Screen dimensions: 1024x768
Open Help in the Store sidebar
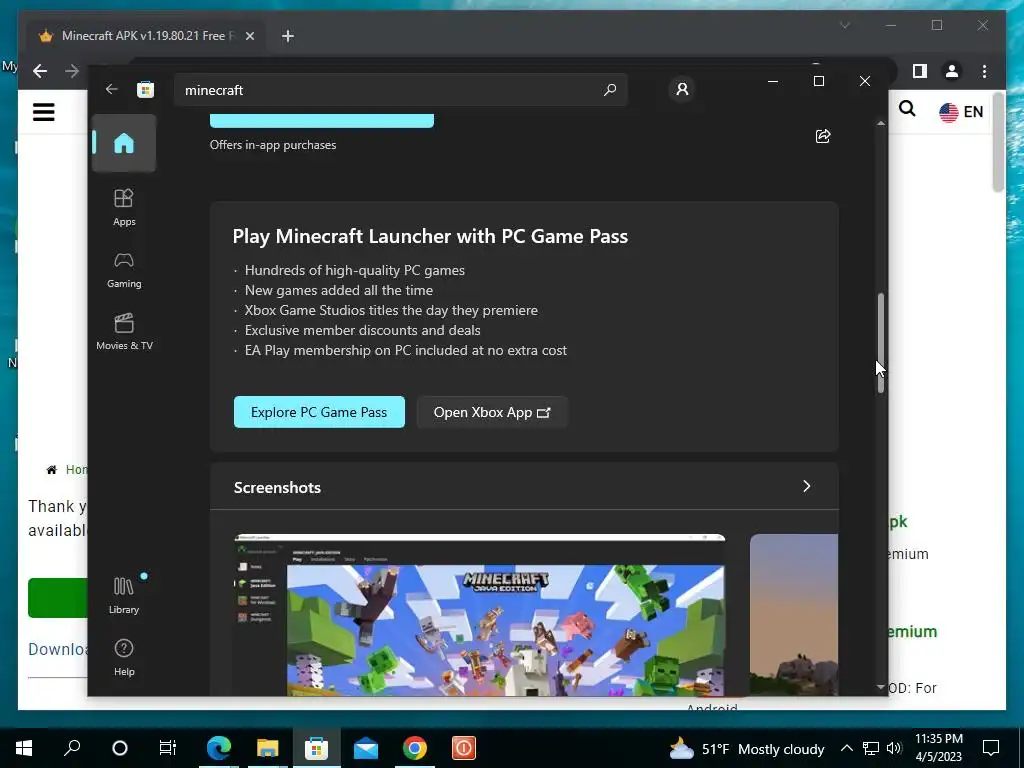click(x=123, y=657)
